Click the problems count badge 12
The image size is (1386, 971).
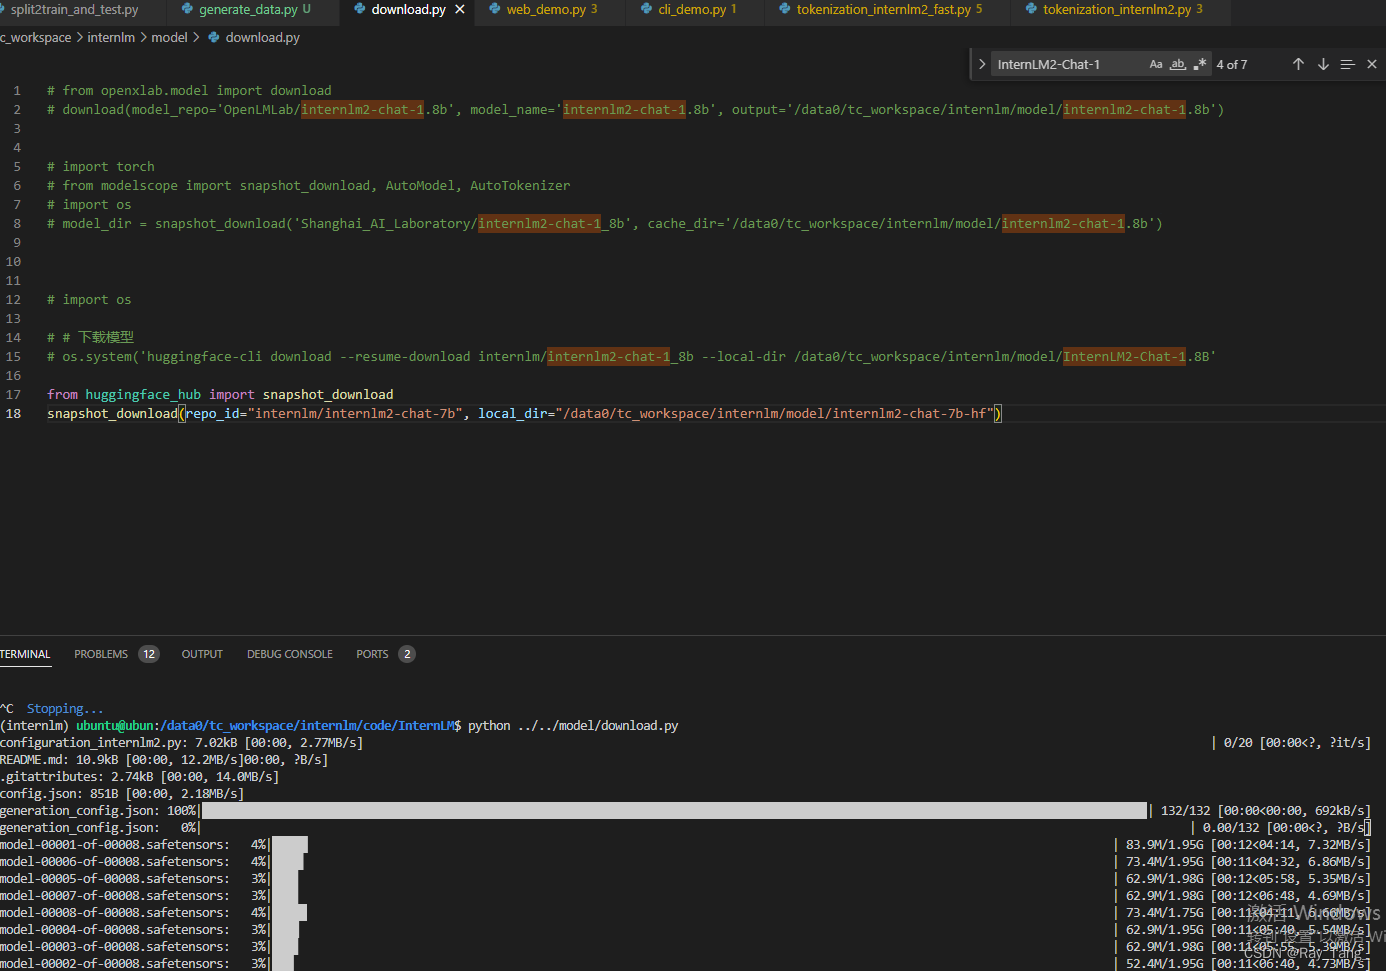[x=149, y=654]
